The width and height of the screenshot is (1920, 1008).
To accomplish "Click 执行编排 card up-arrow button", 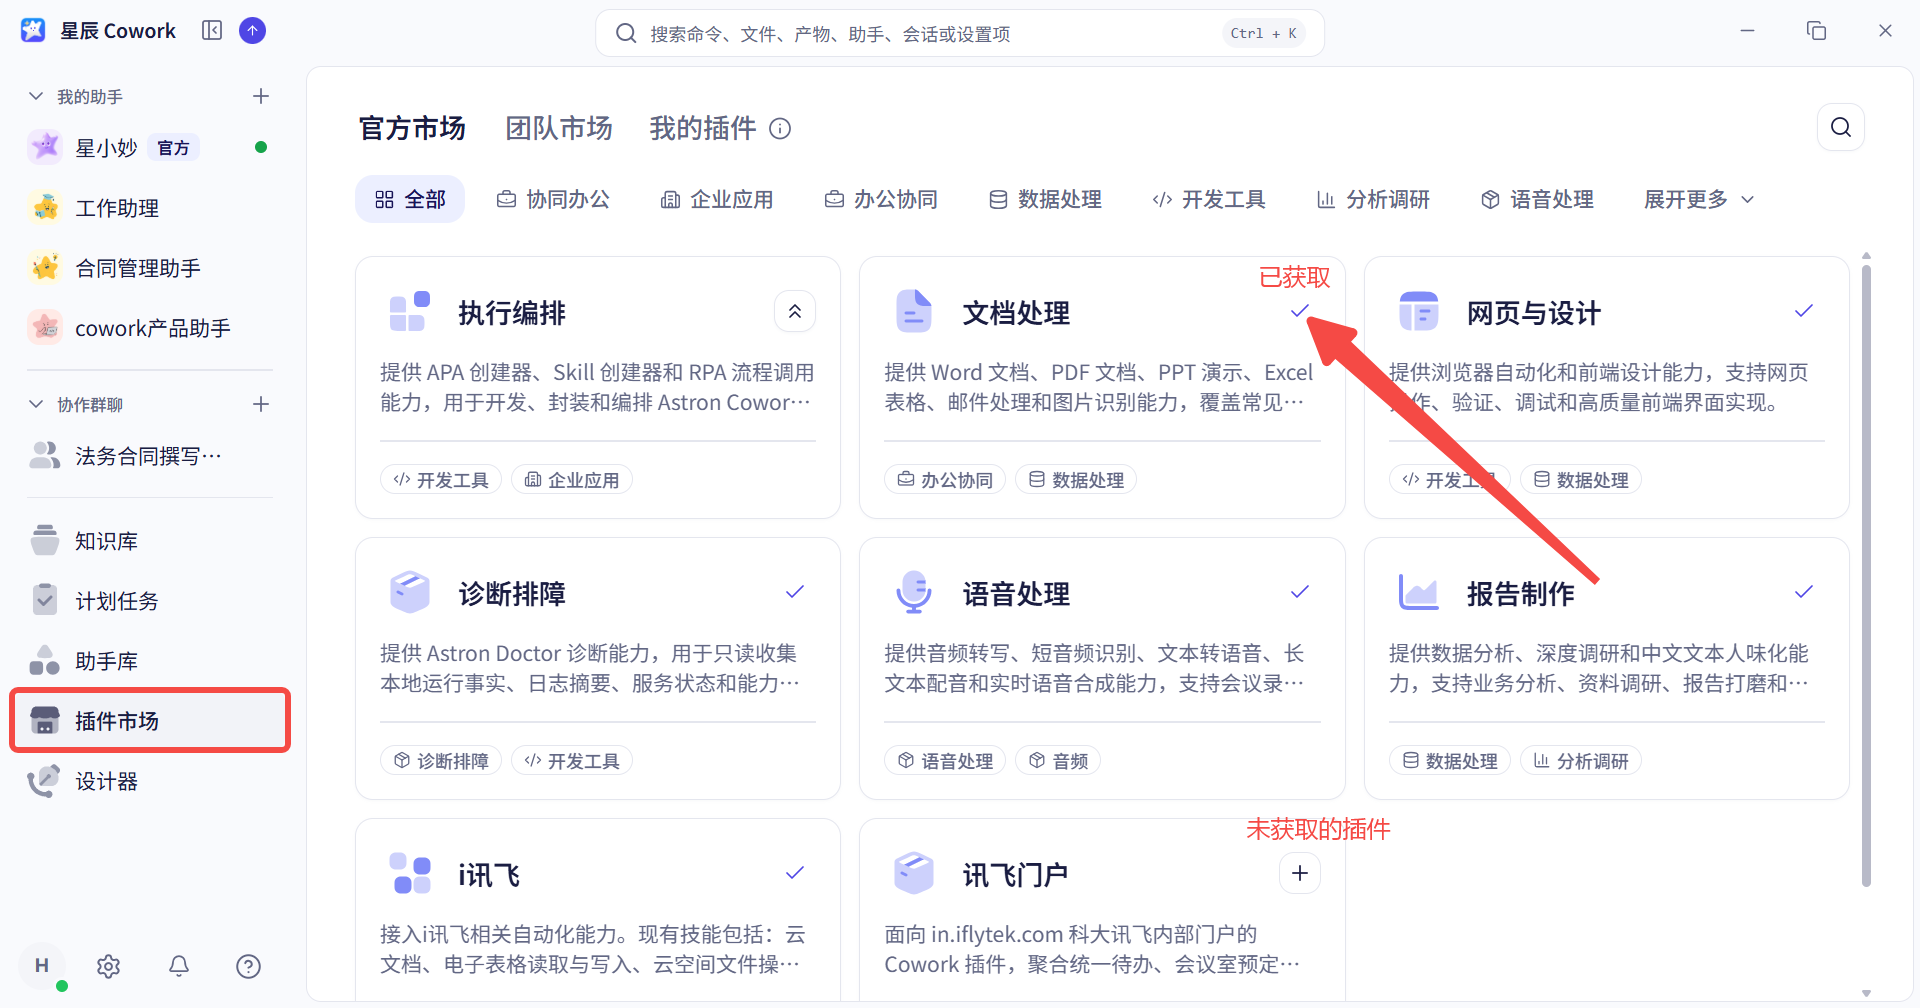I will click(794, 312).
